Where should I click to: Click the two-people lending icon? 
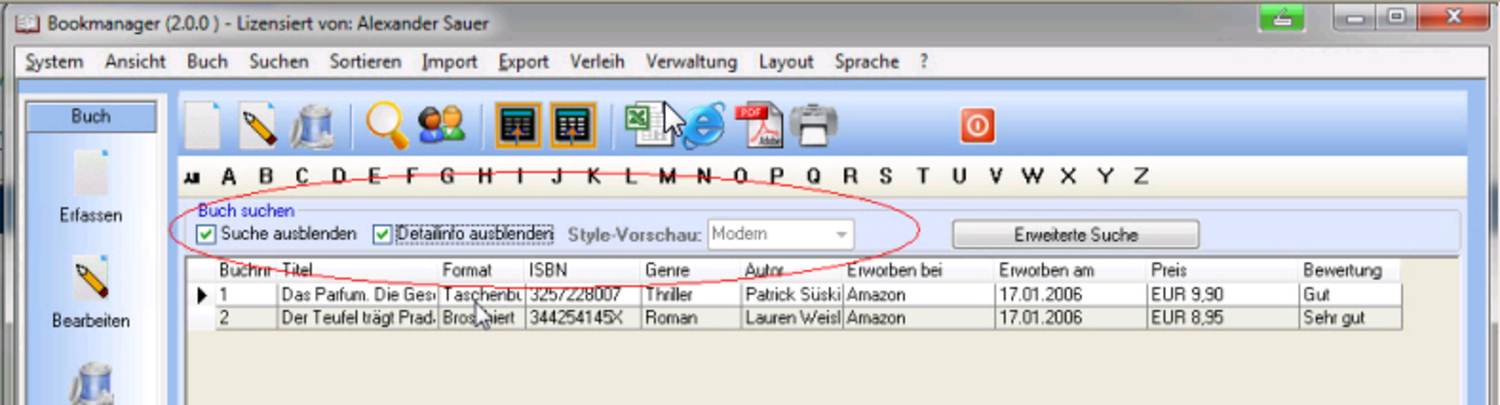[x=441, y=126]
